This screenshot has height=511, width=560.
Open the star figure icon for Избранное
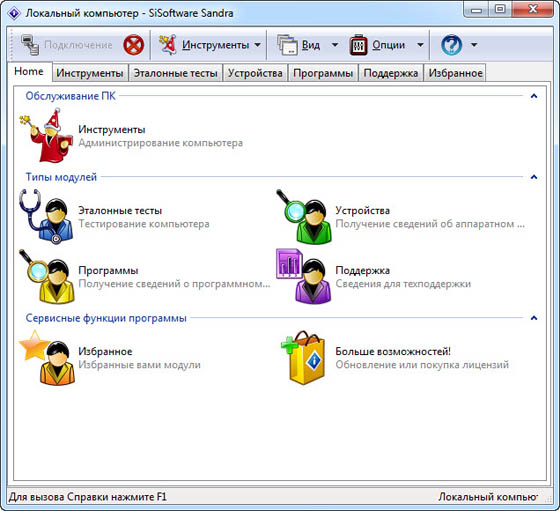pyautogui.click(x=47, y=357)
